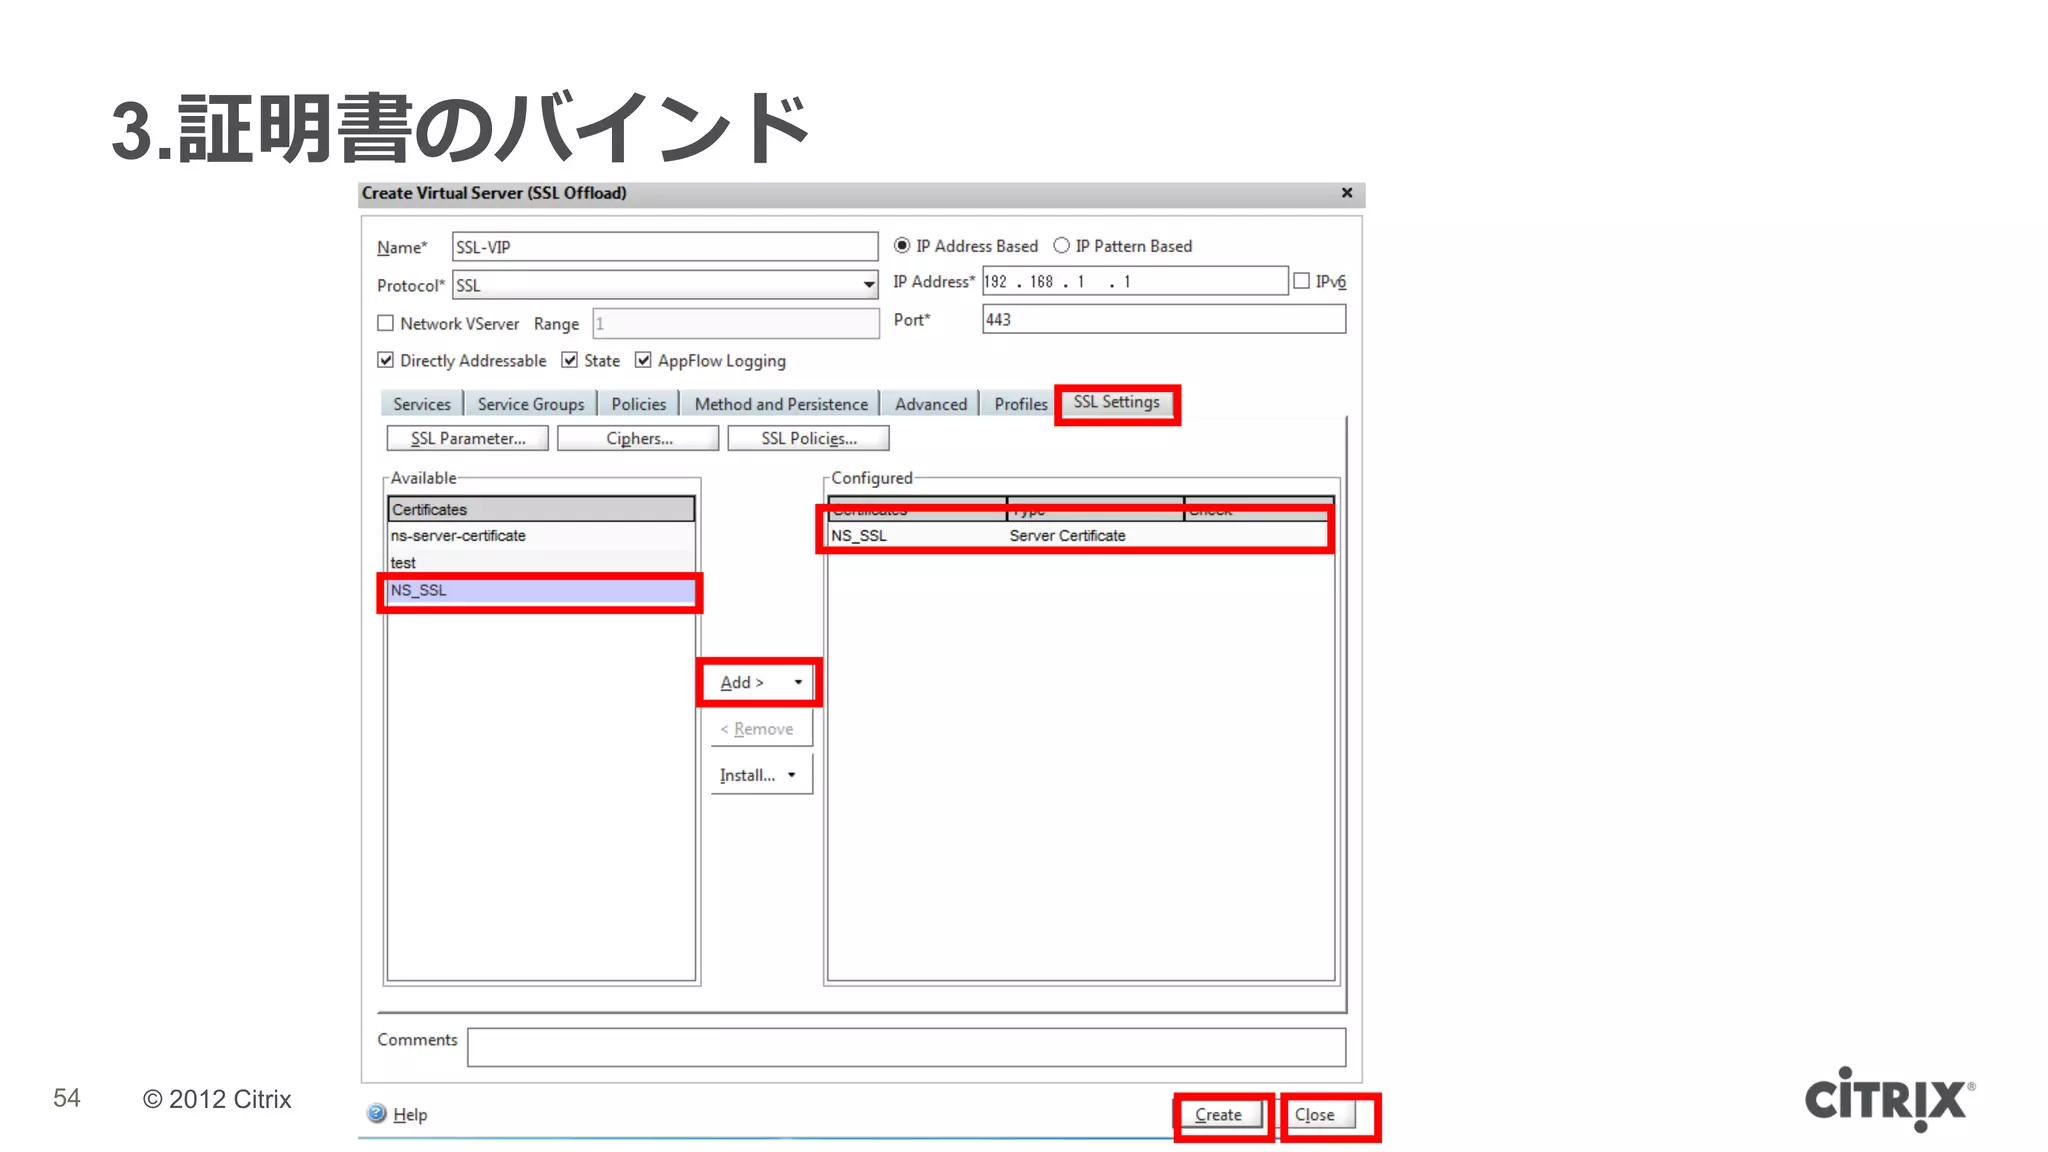Open the Protocol dropdown list
Image resolution: width=2048 pixels, height=1152 pixels.
coord(868,285)
